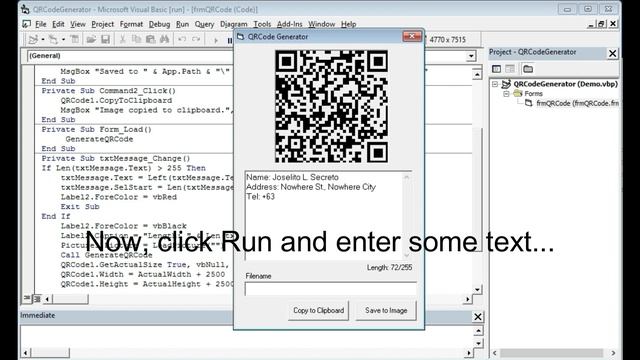
Task: Close the QRCode Generator dialog
Action: click(x=412, y=36)
